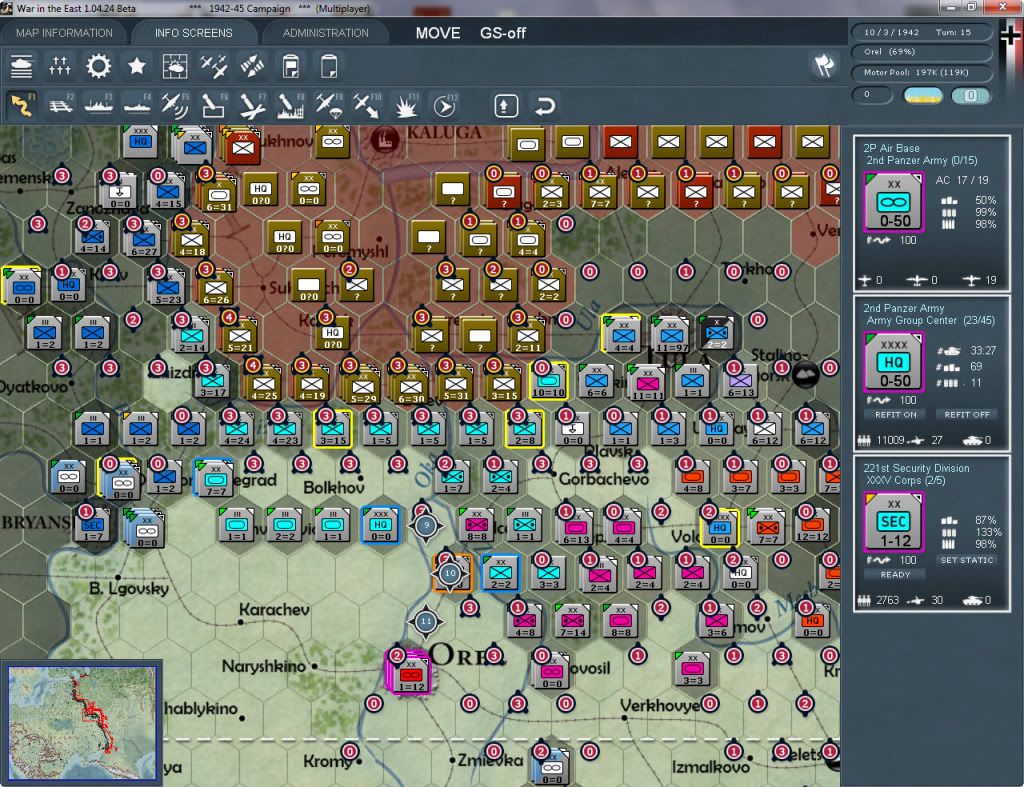Toggle the teal pill showing 0

(971, 95)
